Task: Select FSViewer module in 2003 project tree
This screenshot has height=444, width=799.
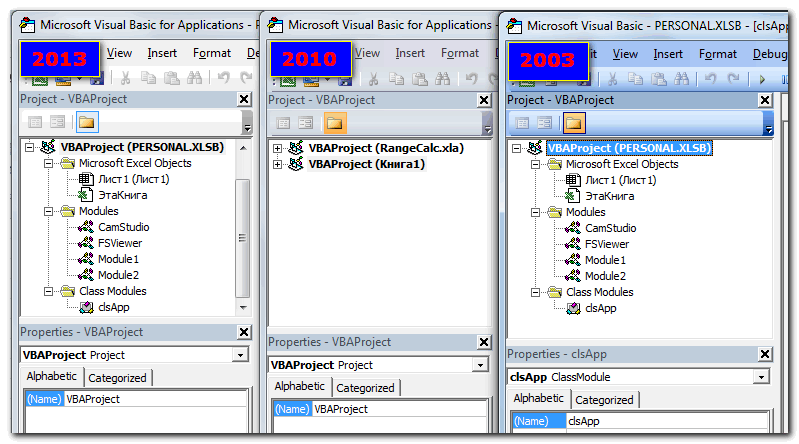Action: tap(607, 244)
